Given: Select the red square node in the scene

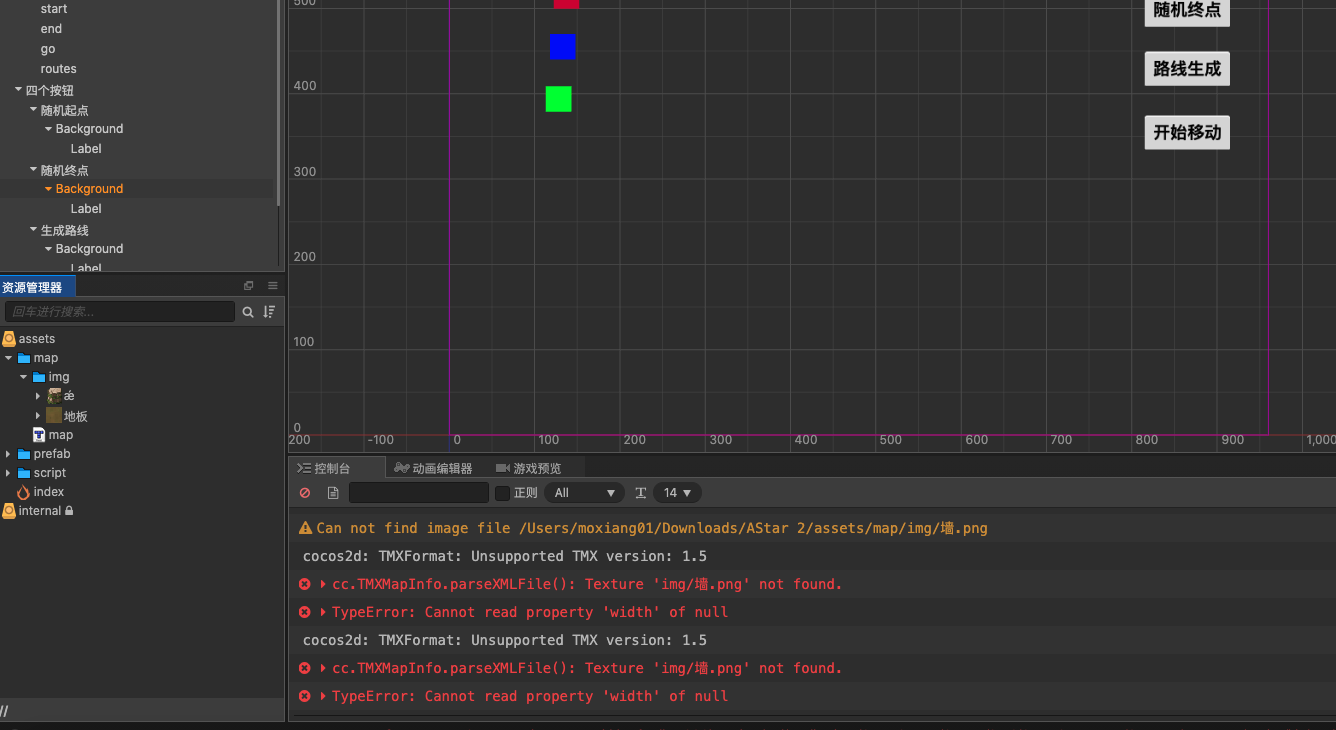Looking at the screenshot, I should click(x=567, y=4).
